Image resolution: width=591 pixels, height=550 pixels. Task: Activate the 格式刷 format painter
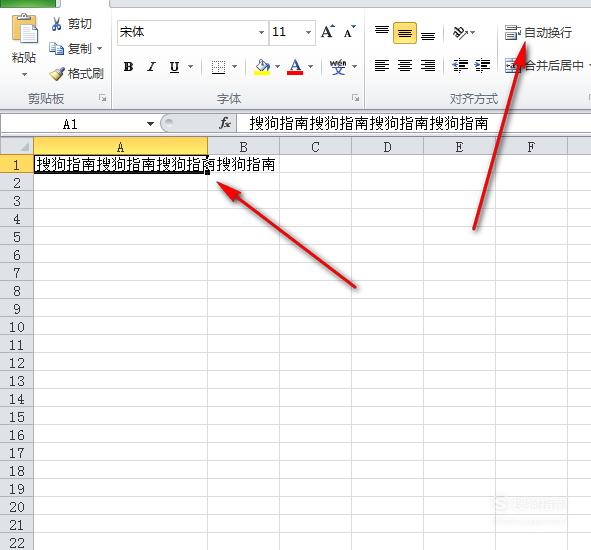(77, 74)
